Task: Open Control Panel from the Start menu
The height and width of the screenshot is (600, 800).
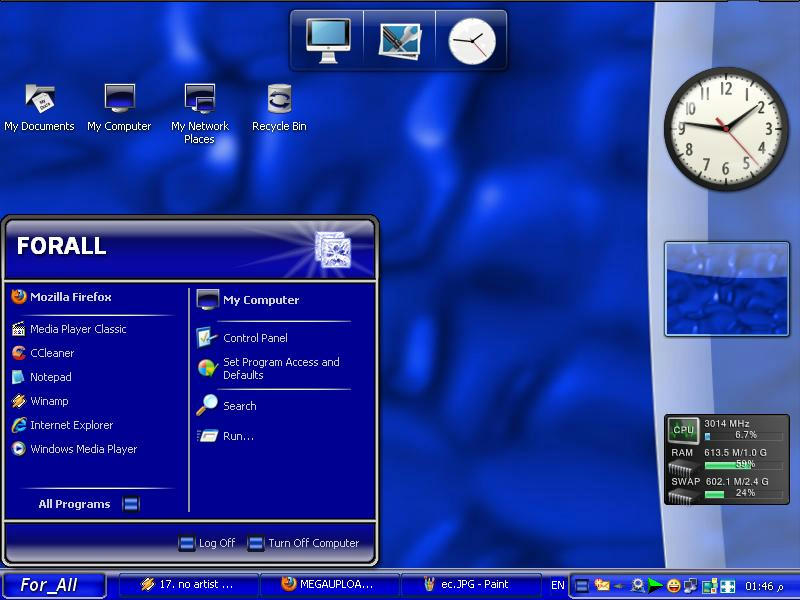Action: [x=242, y=338]
